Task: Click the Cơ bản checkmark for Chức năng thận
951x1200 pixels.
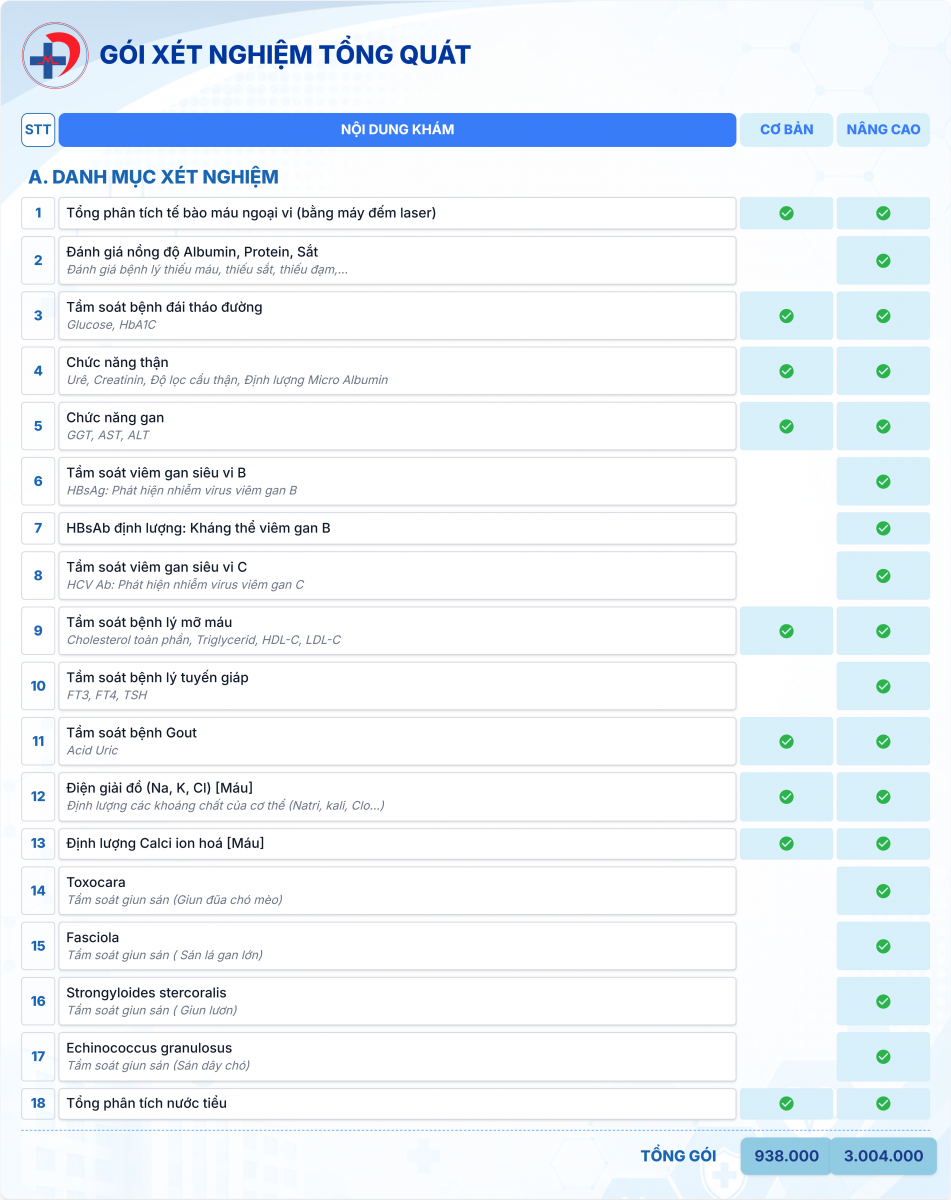Action: [786, 371]
